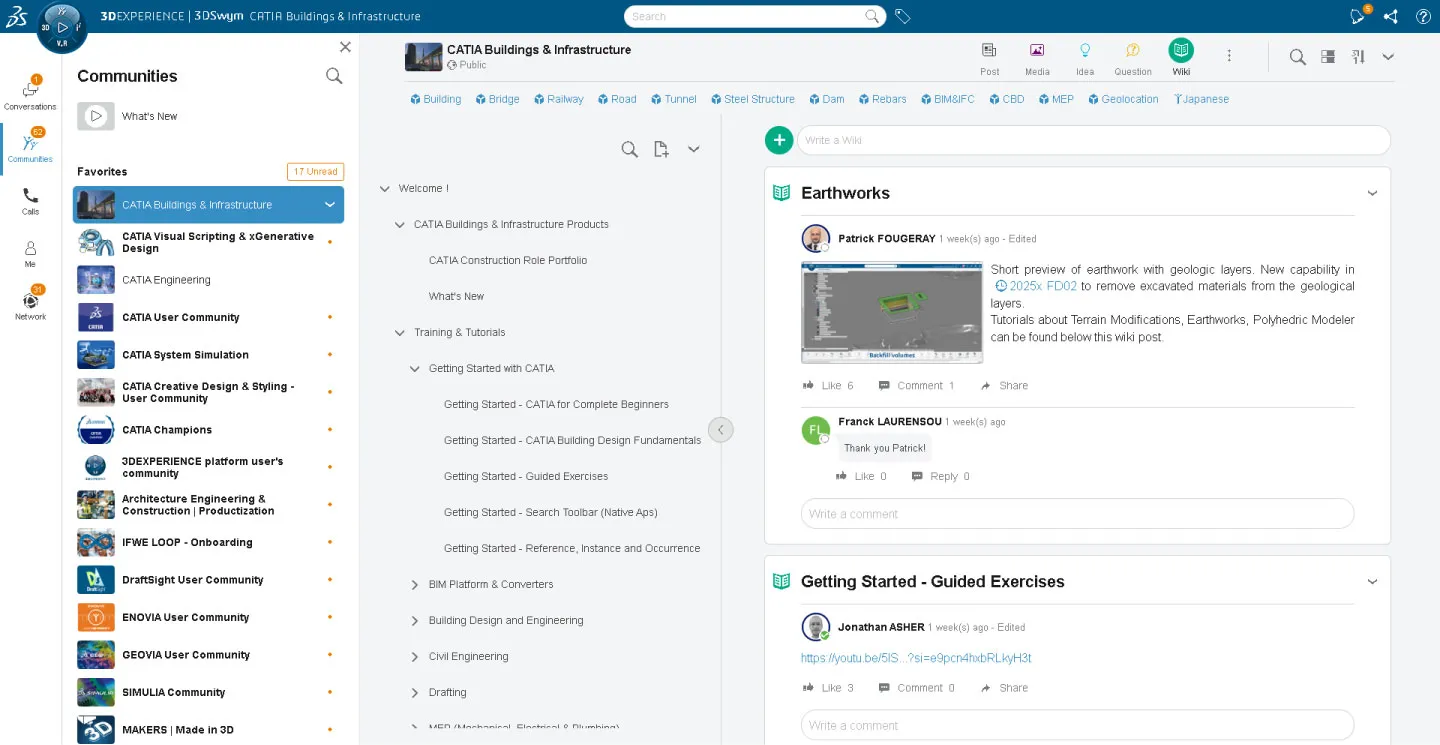This screenshot has width=1440, height=745.
Task: Comment on the Earthworks post
Action: [x=916, y=386]
